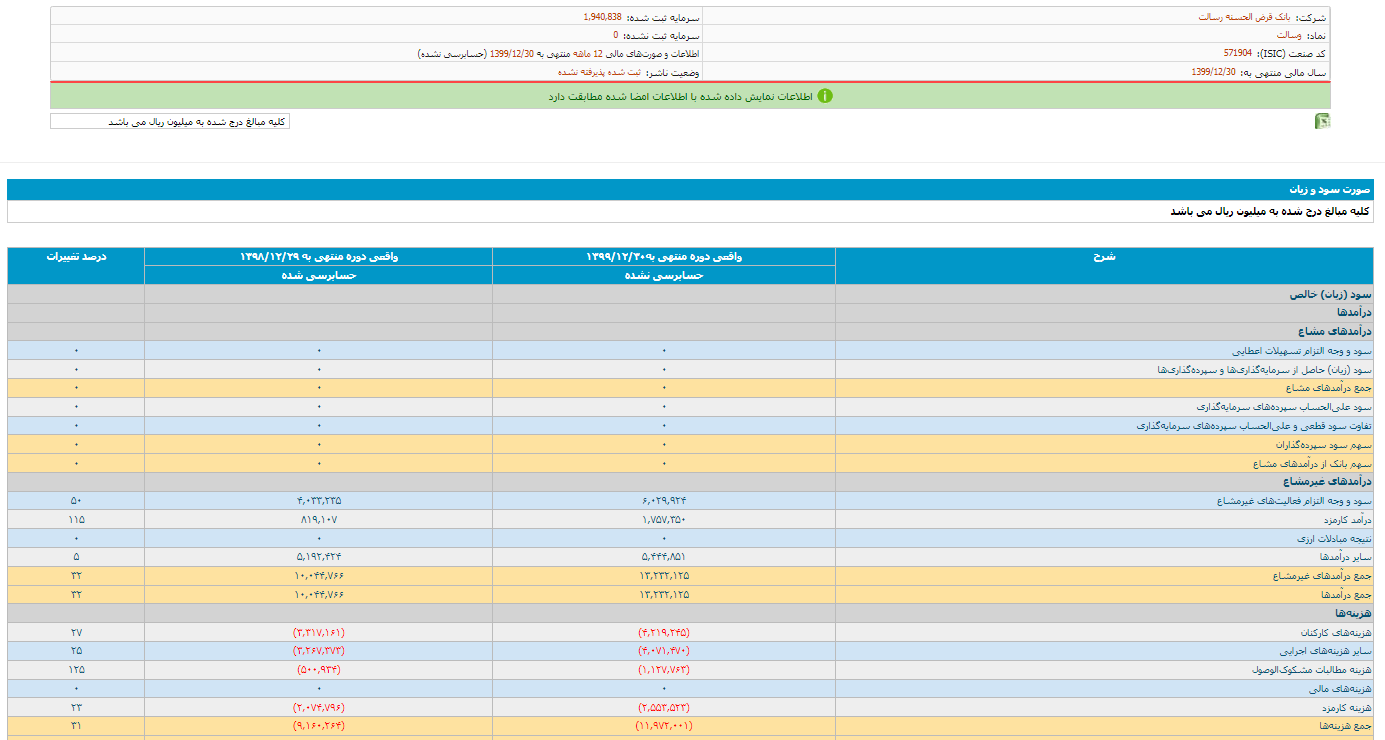1385x740 pixels.
Task: Click the ISIC industry code 571904
Action: (1237, 53)
